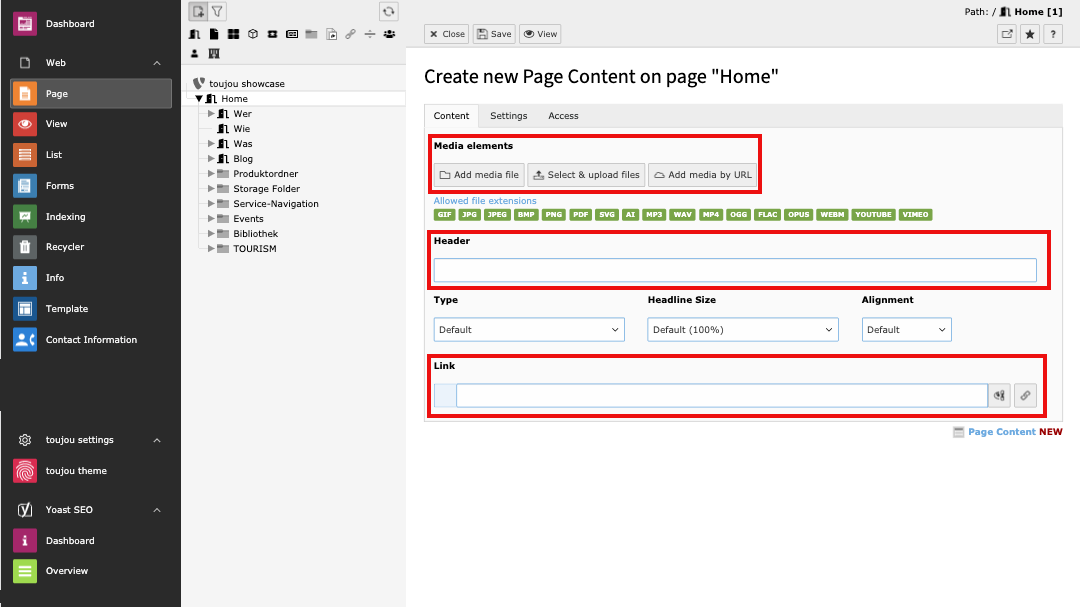Bookmark this page with the star icon

click(1030, 34)
